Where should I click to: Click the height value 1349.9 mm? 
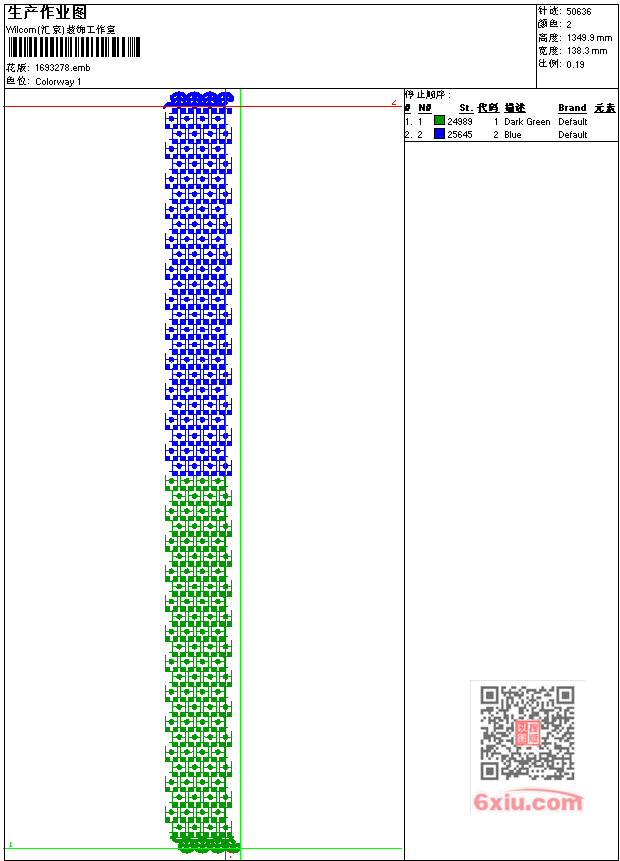[x=589, y=38]
